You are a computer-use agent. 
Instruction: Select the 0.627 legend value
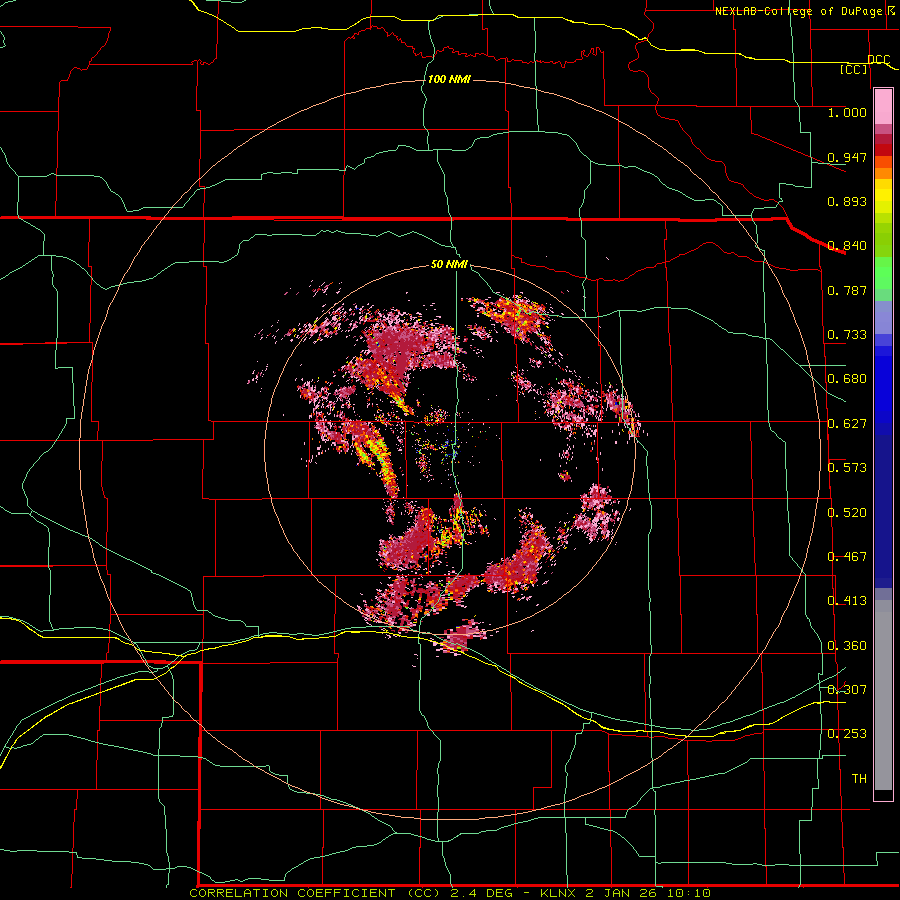click(847, 423)
